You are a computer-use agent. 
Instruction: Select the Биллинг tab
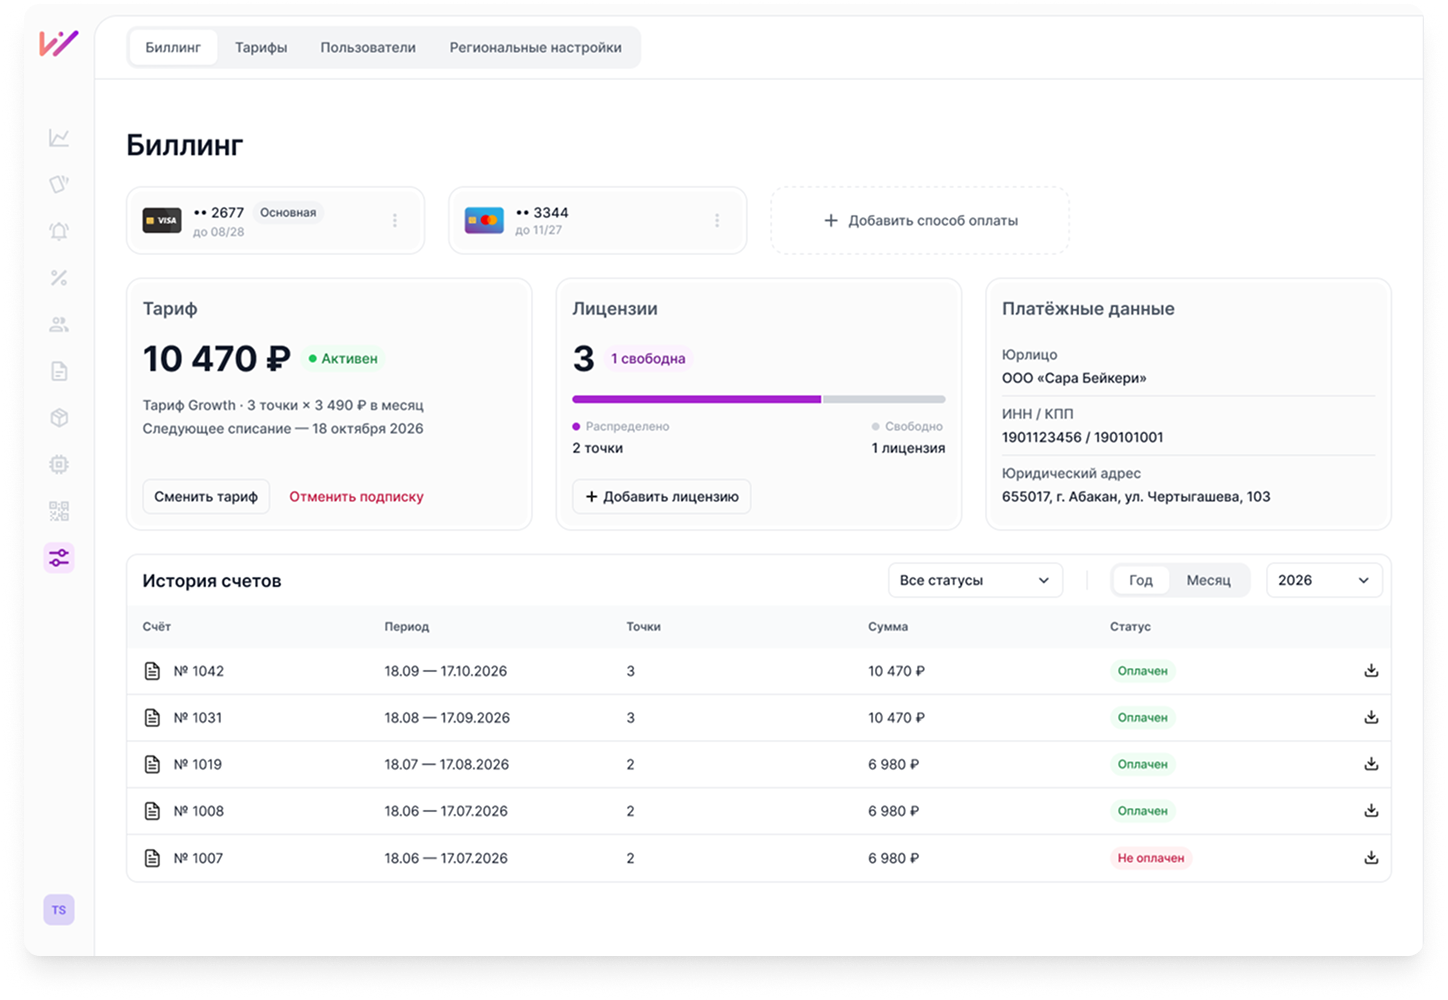click(173, 47)
